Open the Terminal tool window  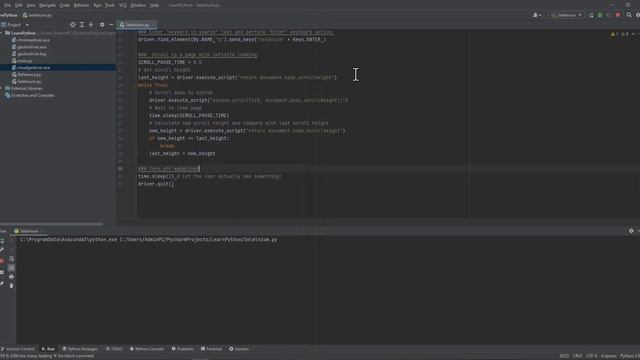click(211, 349)
